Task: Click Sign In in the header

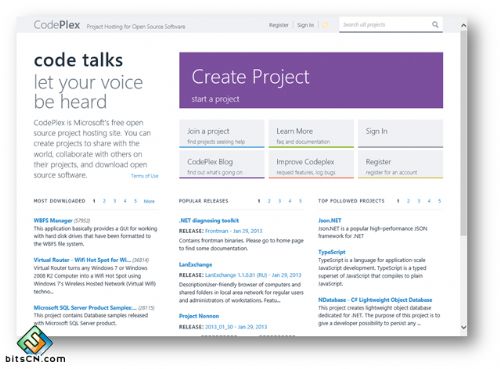Action: pyautogui.click(x=305, y=25)
